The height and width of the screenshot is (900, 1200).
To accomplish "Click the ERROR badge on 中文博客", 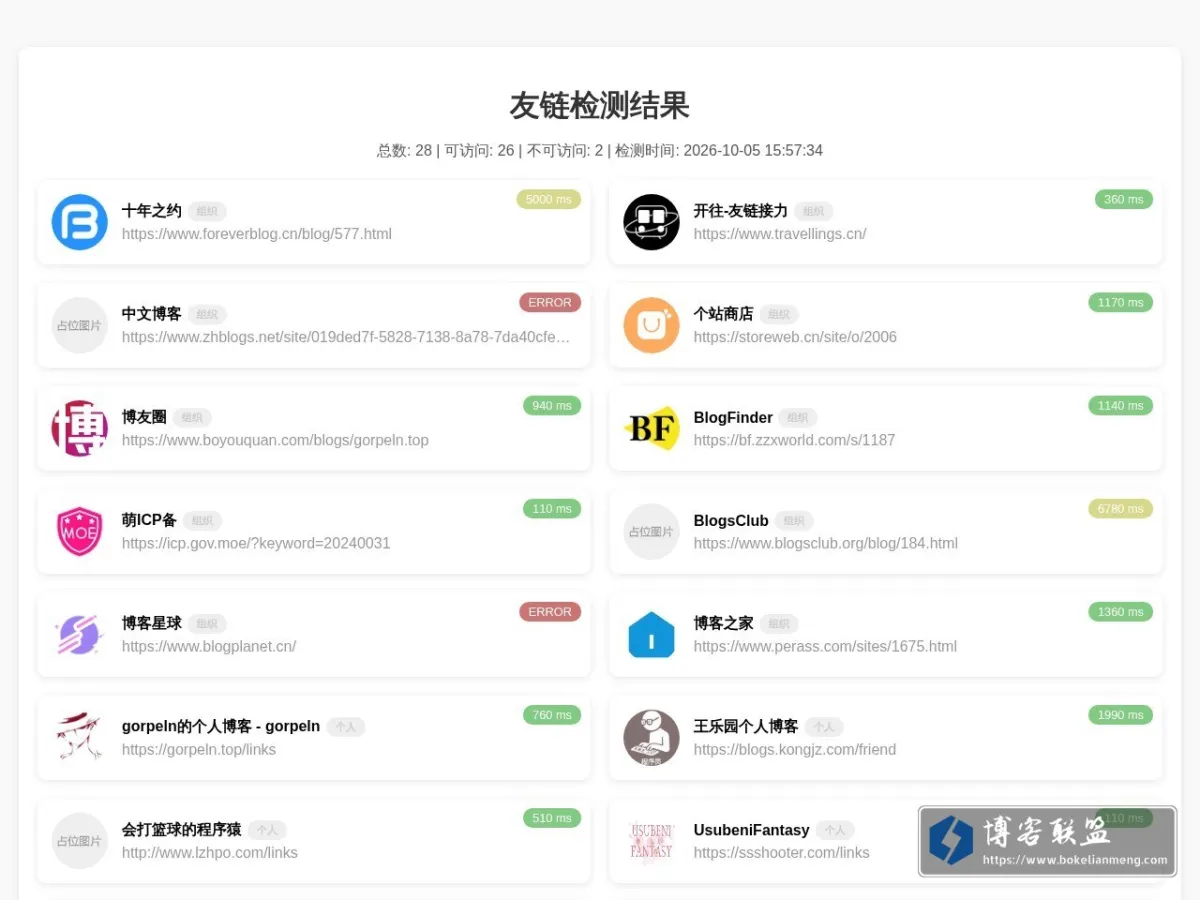I will click(550, 302).
